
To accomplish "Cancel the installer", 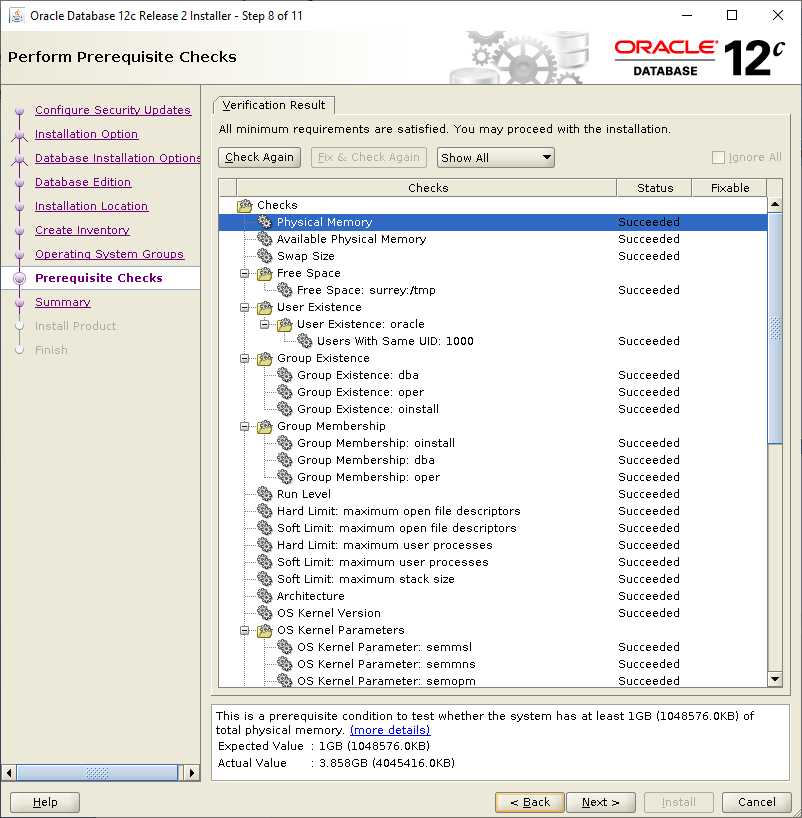I will (757, 802).
